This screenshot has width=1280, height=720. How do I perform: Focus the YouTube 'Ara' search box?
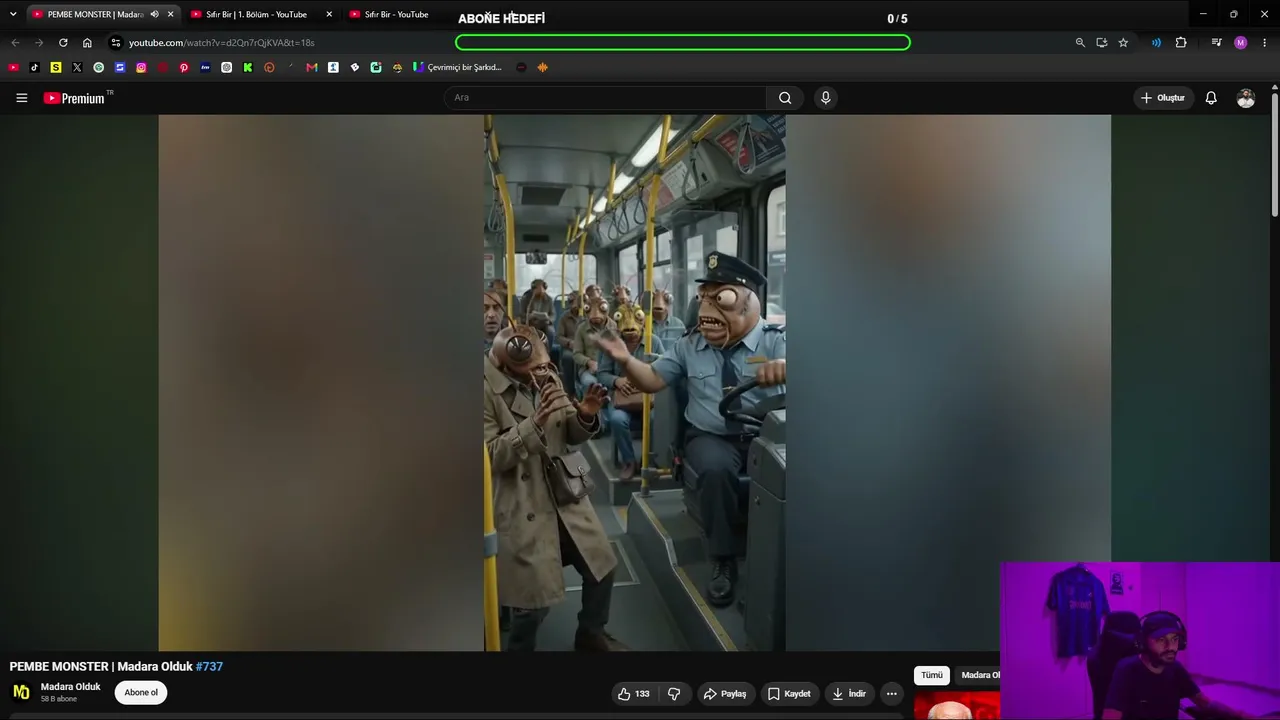click(x=605, y=98)
